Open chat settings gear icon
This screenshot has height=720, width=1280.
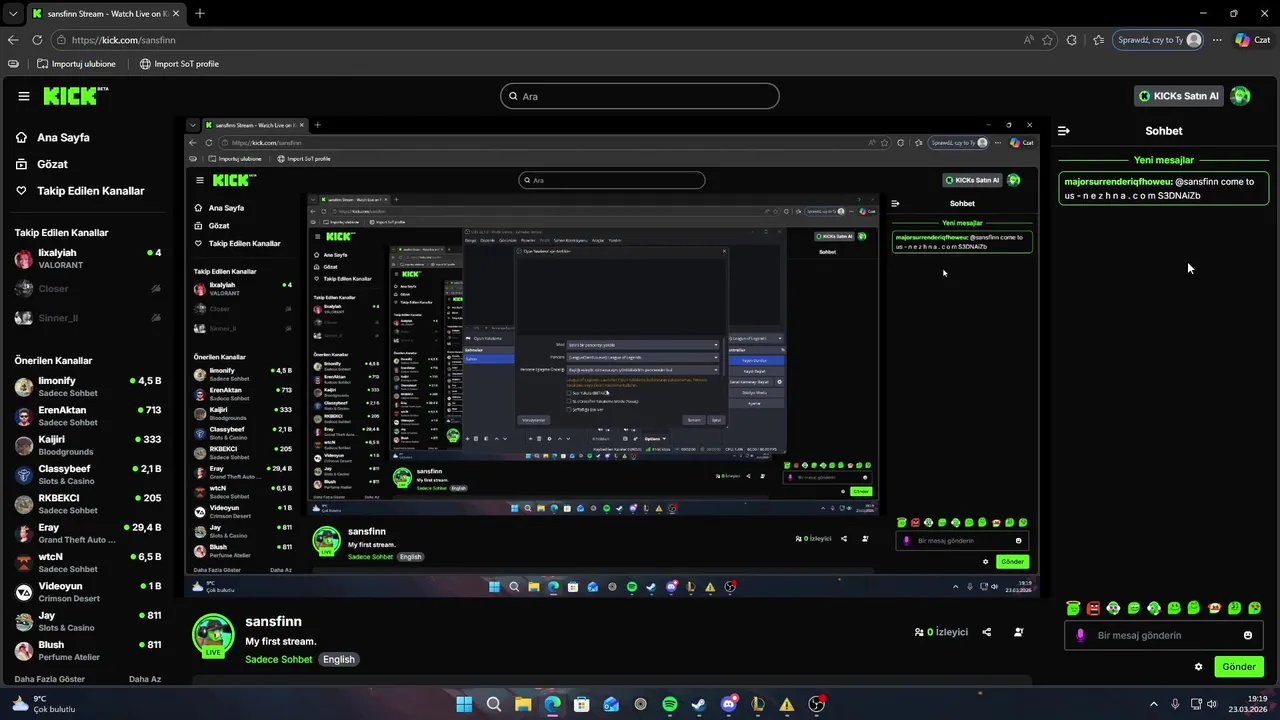click(x=1199, y=667)
